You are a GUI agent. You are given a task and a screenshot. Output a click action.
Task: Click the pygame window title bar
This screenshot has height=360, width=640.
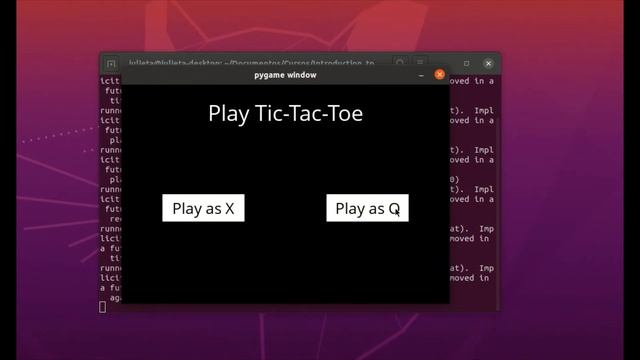click(x=285, y=75)
